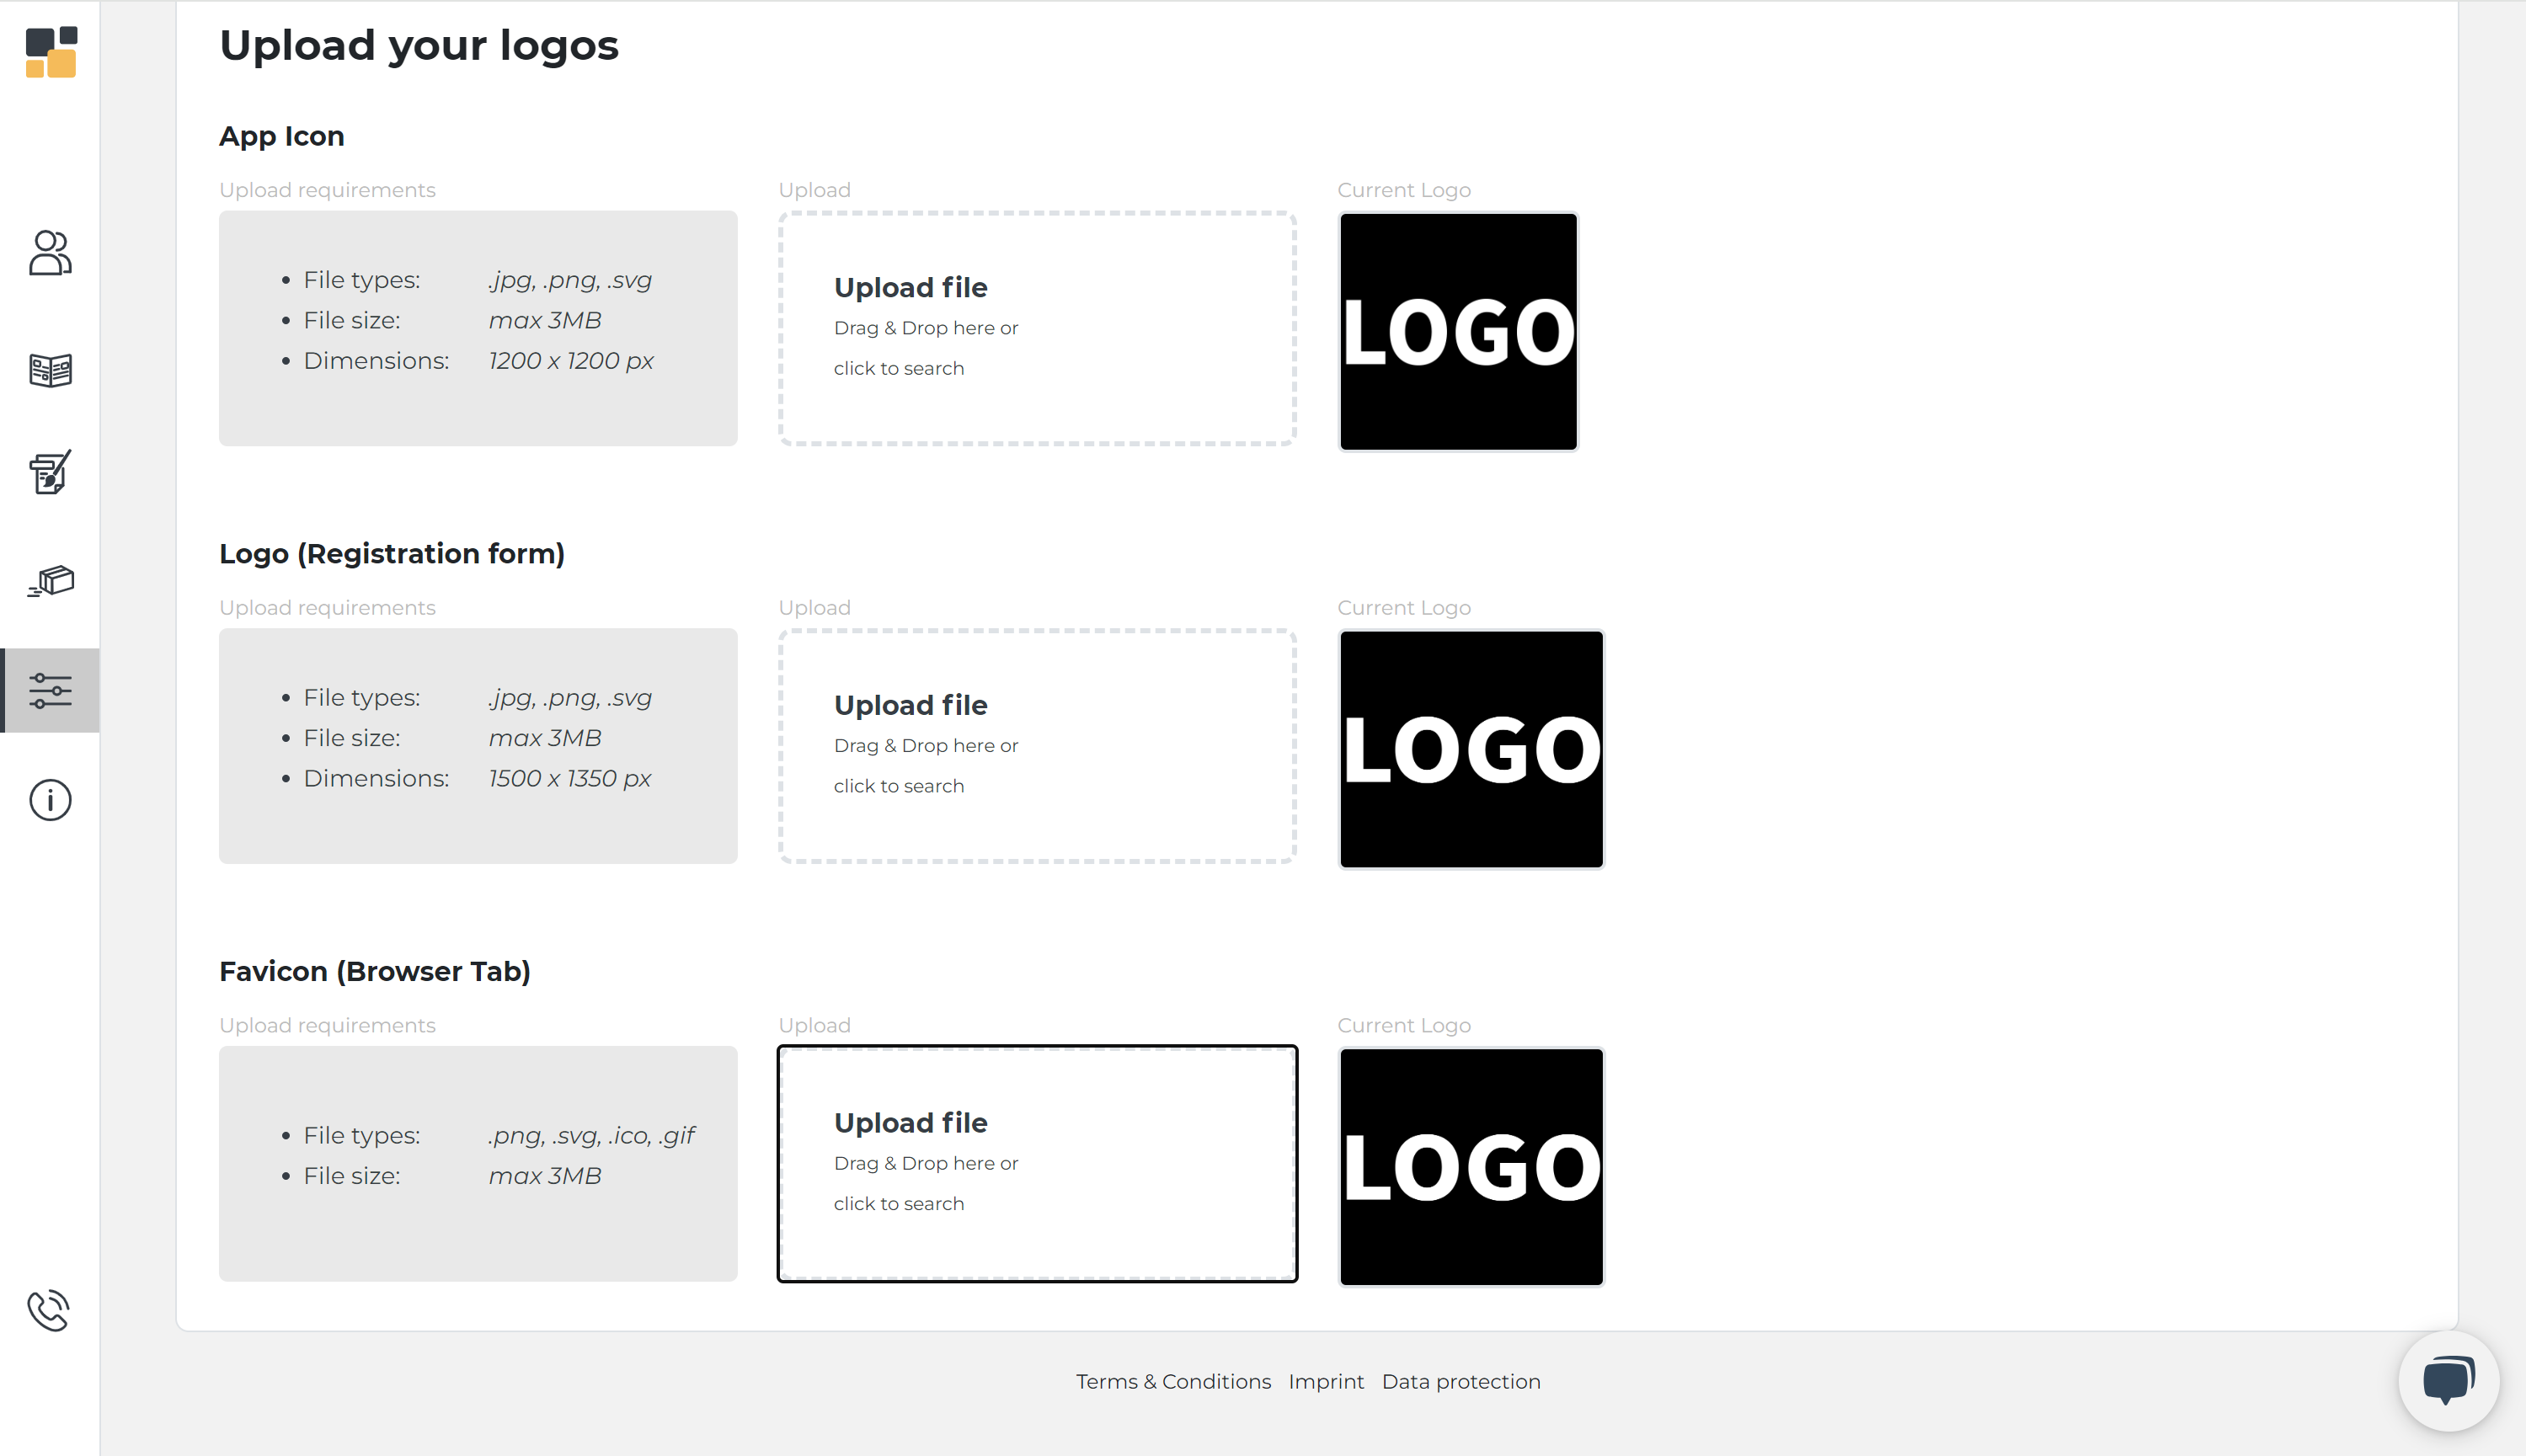
Task: Click the "Logo (Registration form)" heading
Action: [392, 554]
